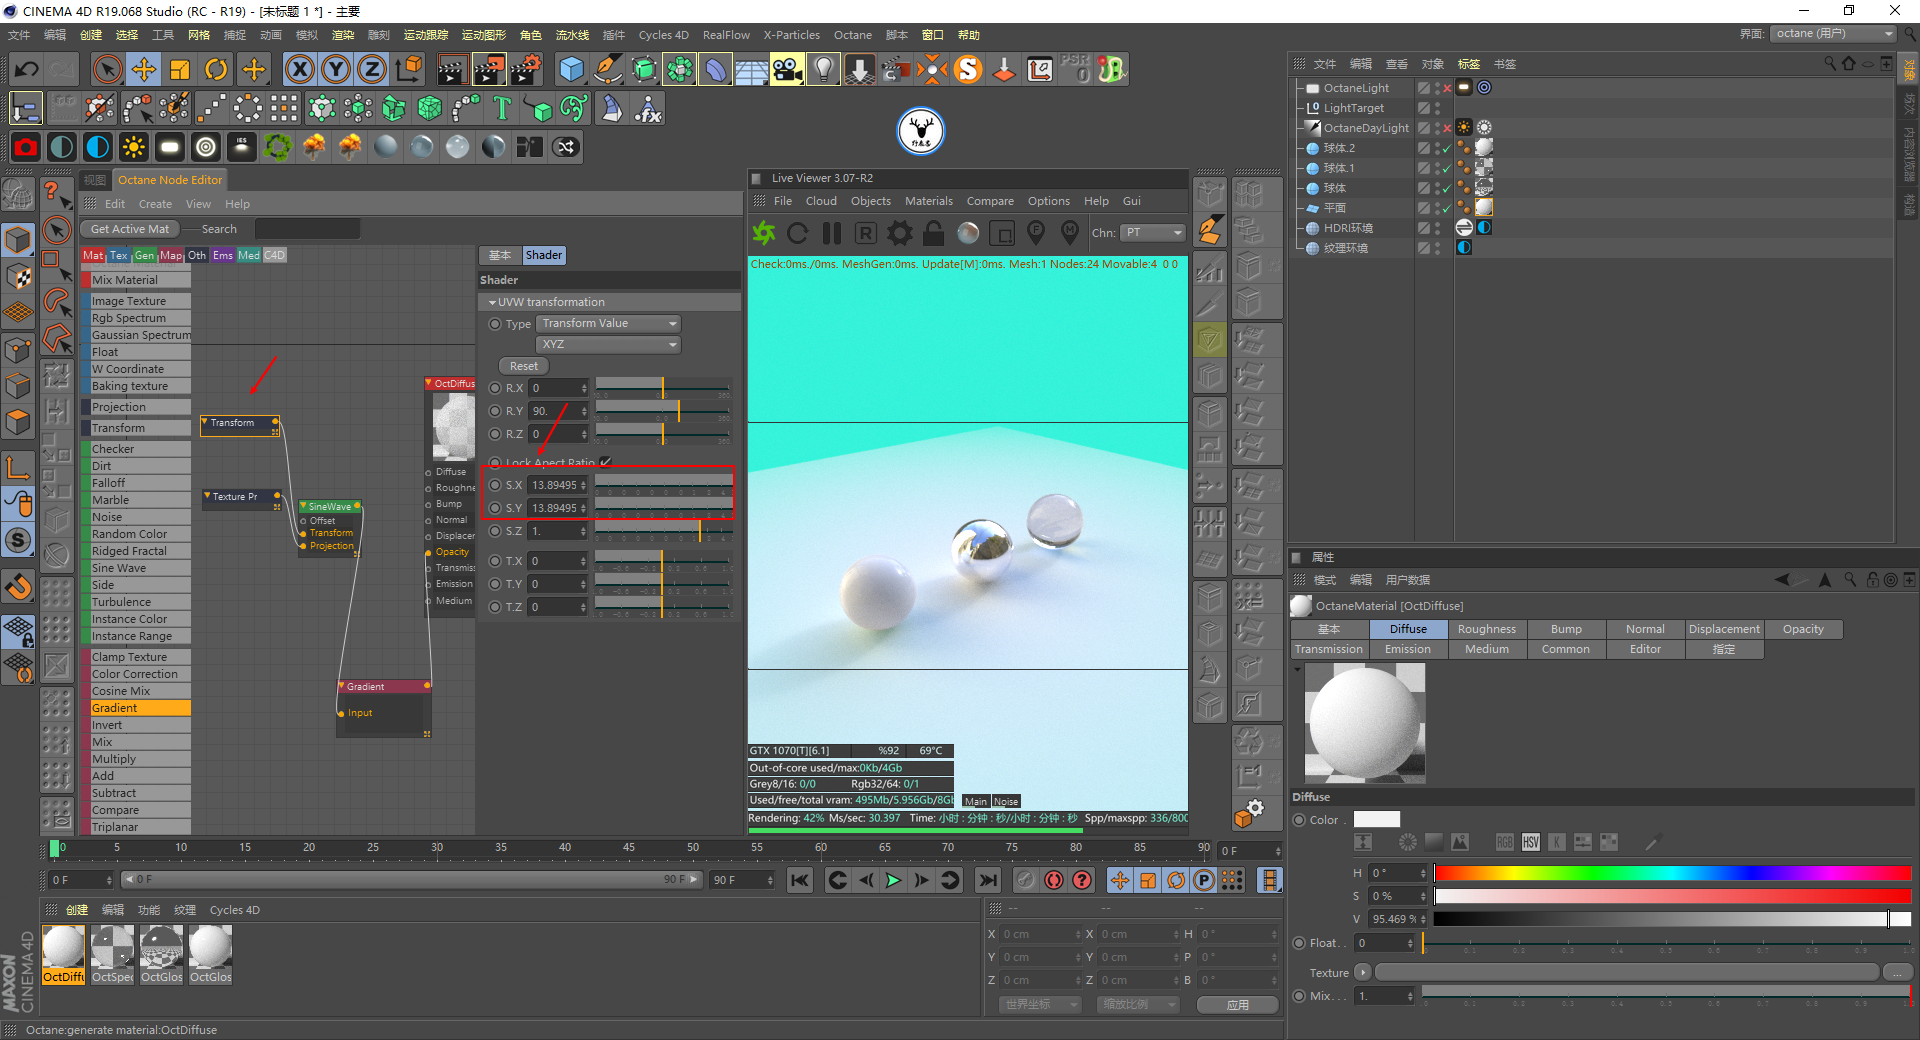This screenshot has height=1040, width=1920.
Task: Click the hue H rainbow slider
Action: pyautogui.click(x=1673, y=873)
